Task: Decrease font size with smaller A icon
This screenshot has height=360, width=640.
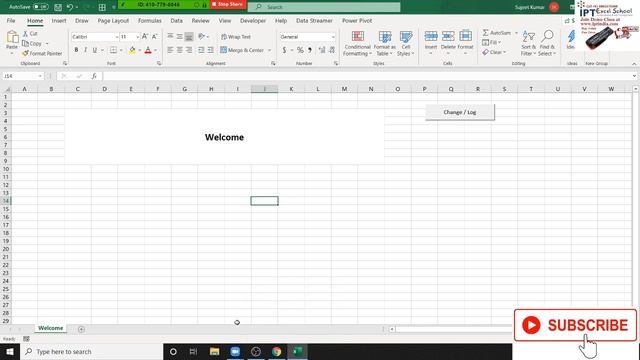Action: (154, 37)
